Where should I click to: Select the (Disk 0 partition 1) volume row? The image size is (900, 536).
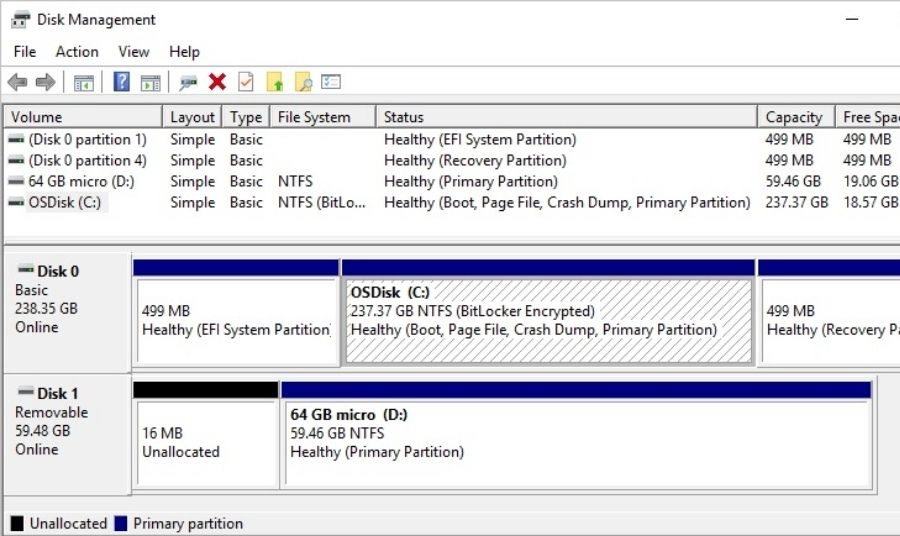[452, 139]
